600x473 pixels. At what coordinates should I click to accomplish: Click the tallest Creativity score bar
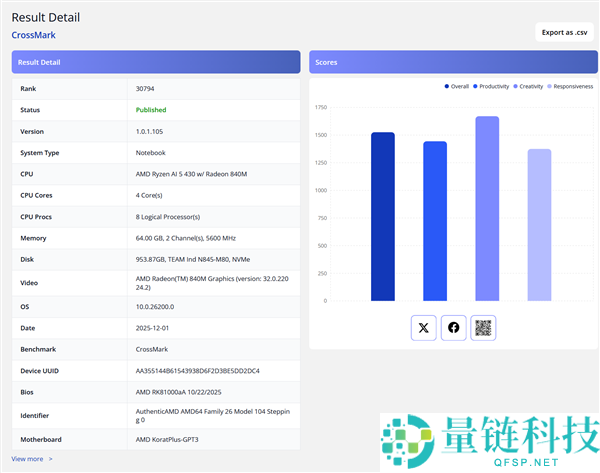tap(487, 208)
